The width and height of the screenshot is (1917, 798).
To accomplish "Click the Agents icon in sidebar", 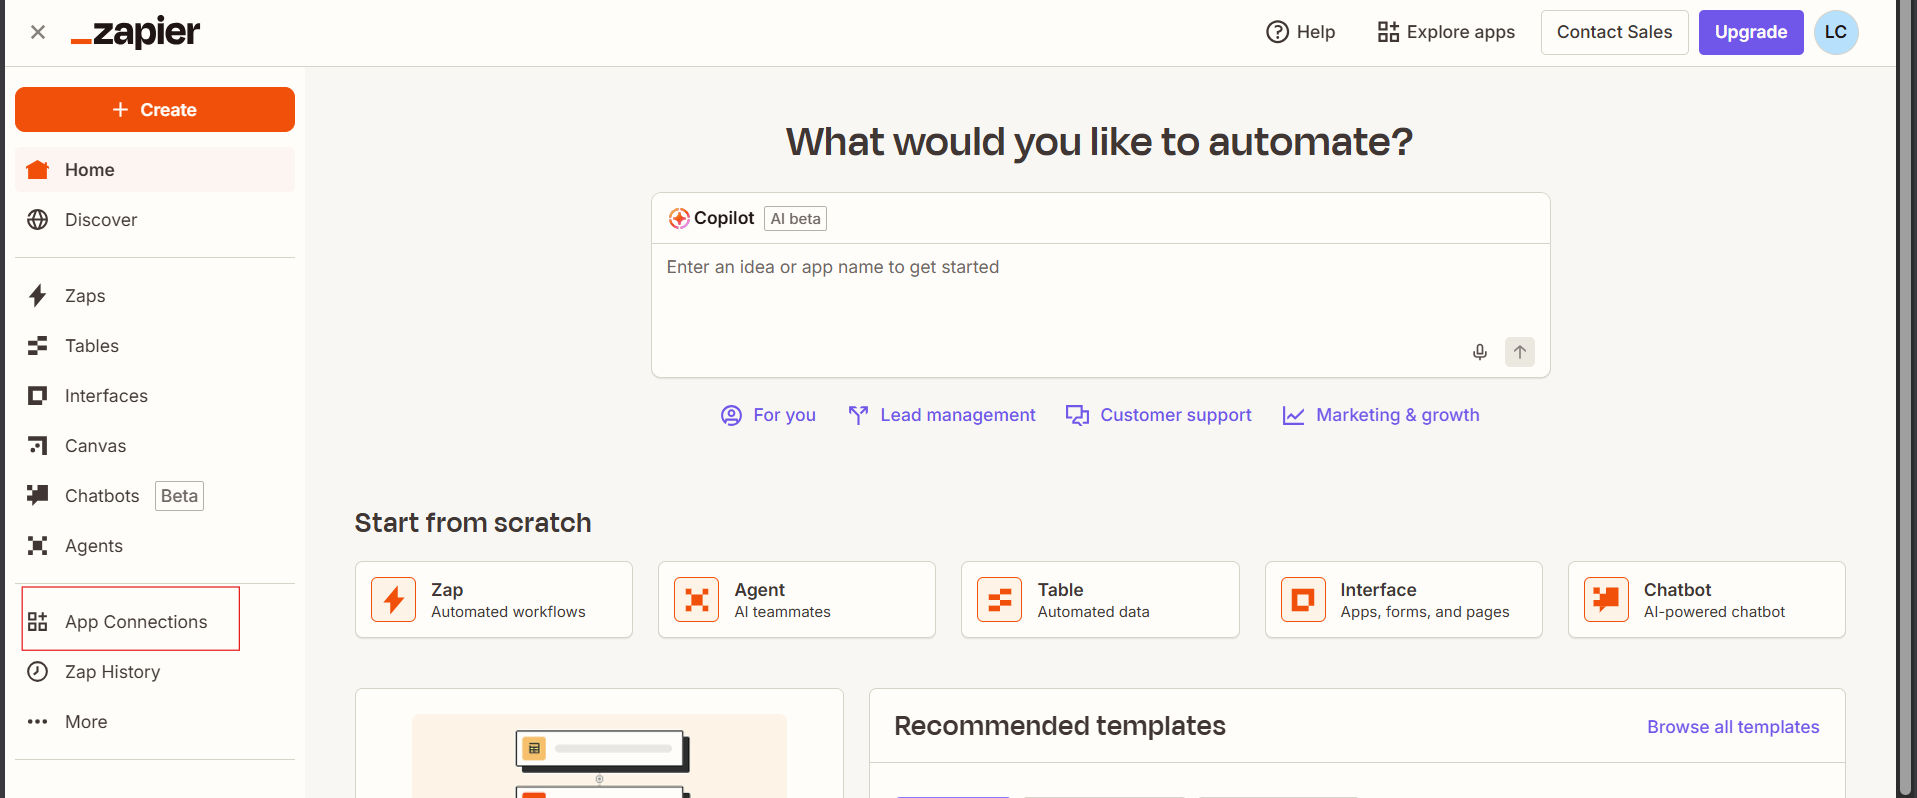I will [x=38, y=545].
